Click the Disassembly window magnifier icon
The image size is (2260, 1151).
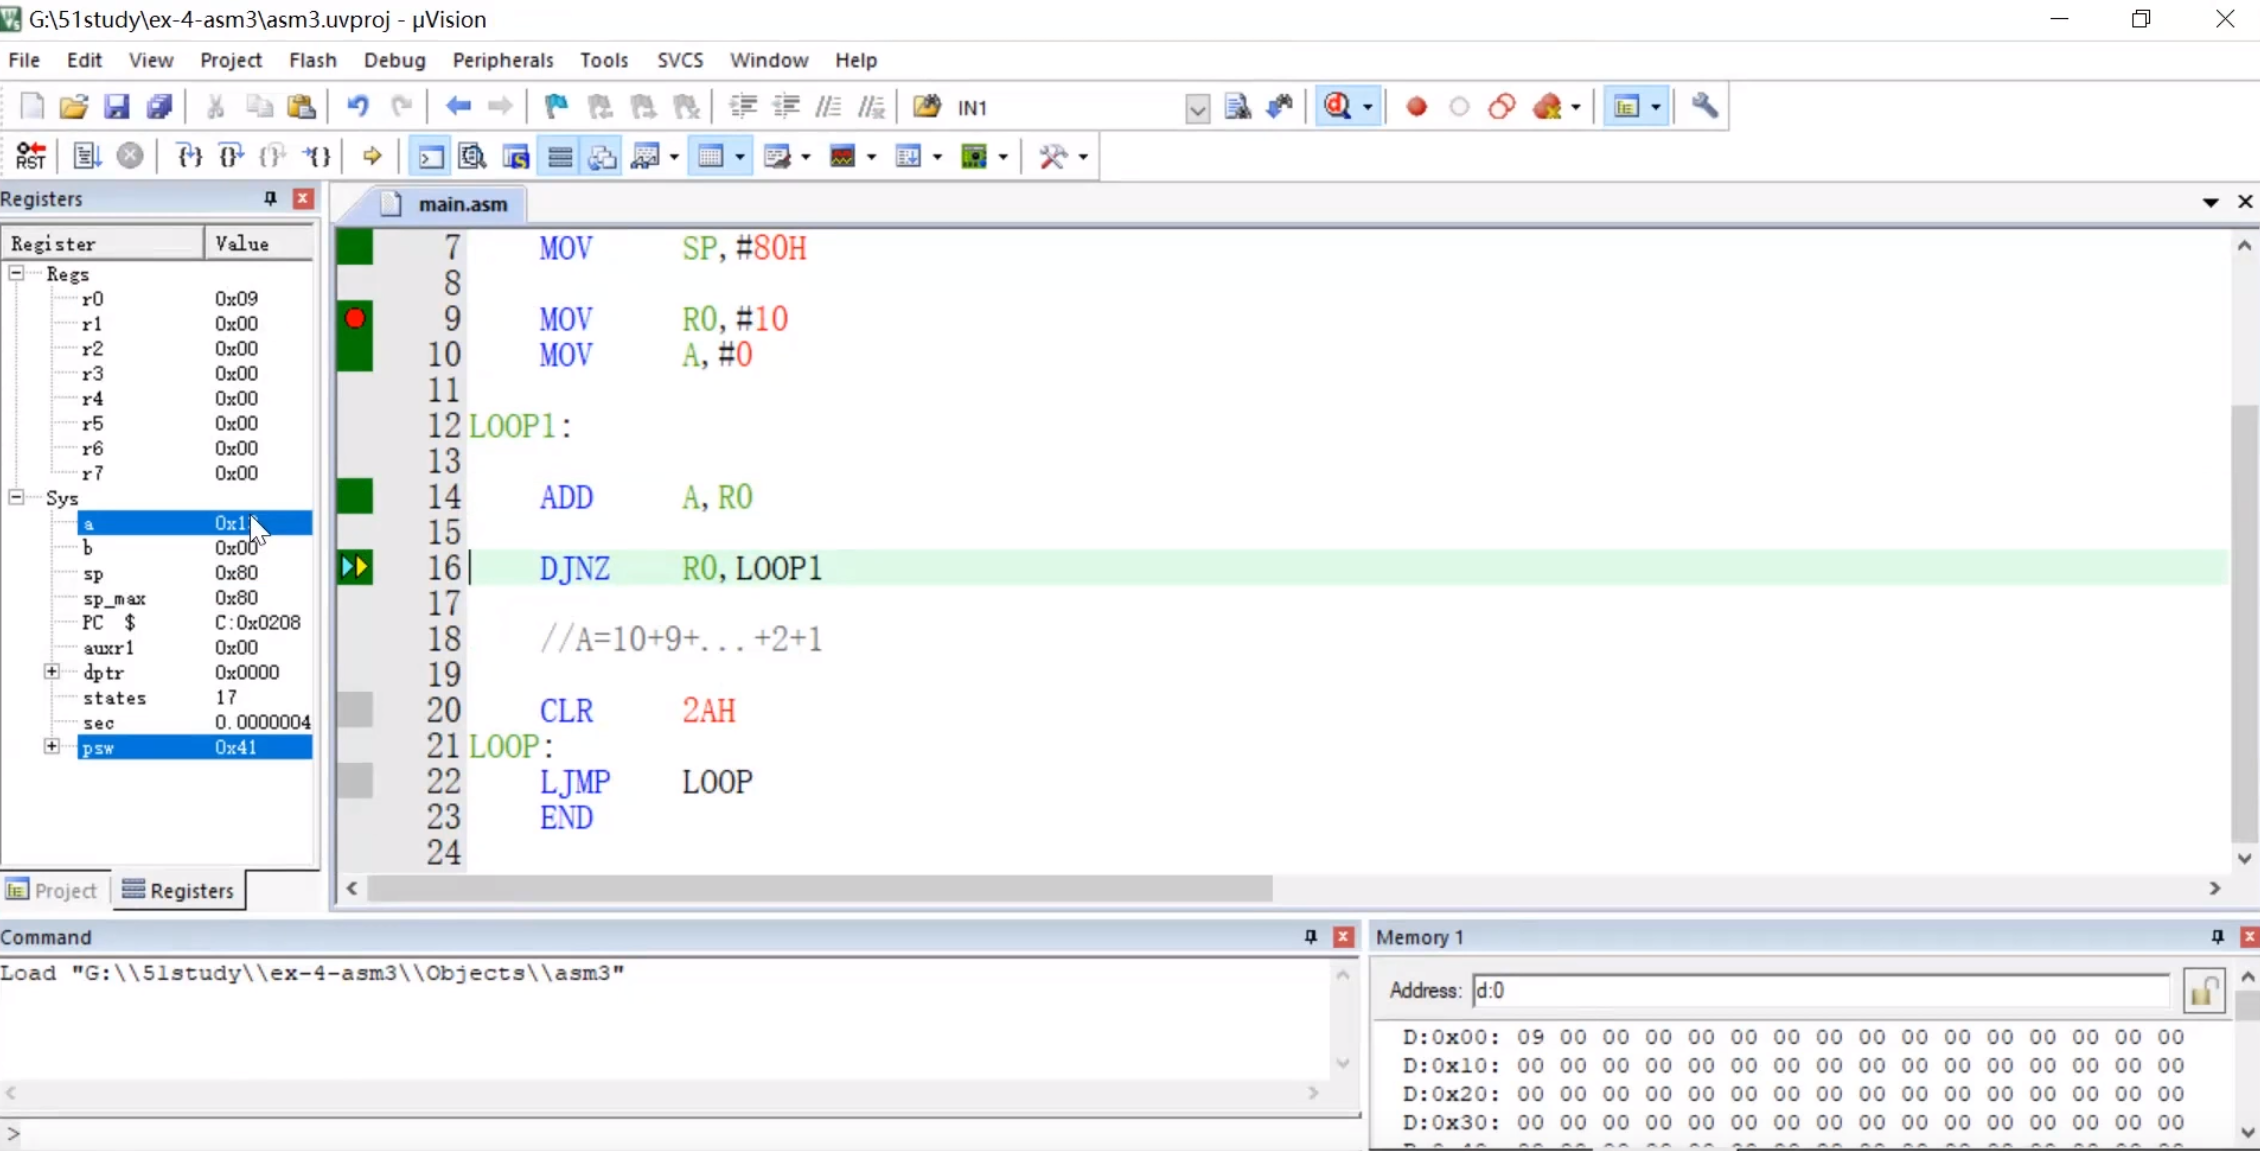click(472, 156)
